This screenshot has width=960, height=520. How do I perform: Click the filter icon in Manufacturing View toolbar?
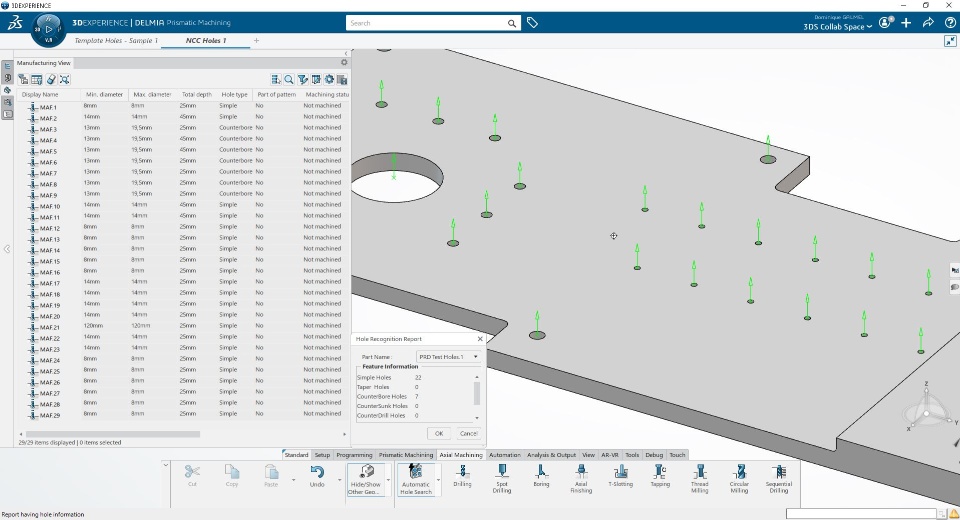(302, 80)
